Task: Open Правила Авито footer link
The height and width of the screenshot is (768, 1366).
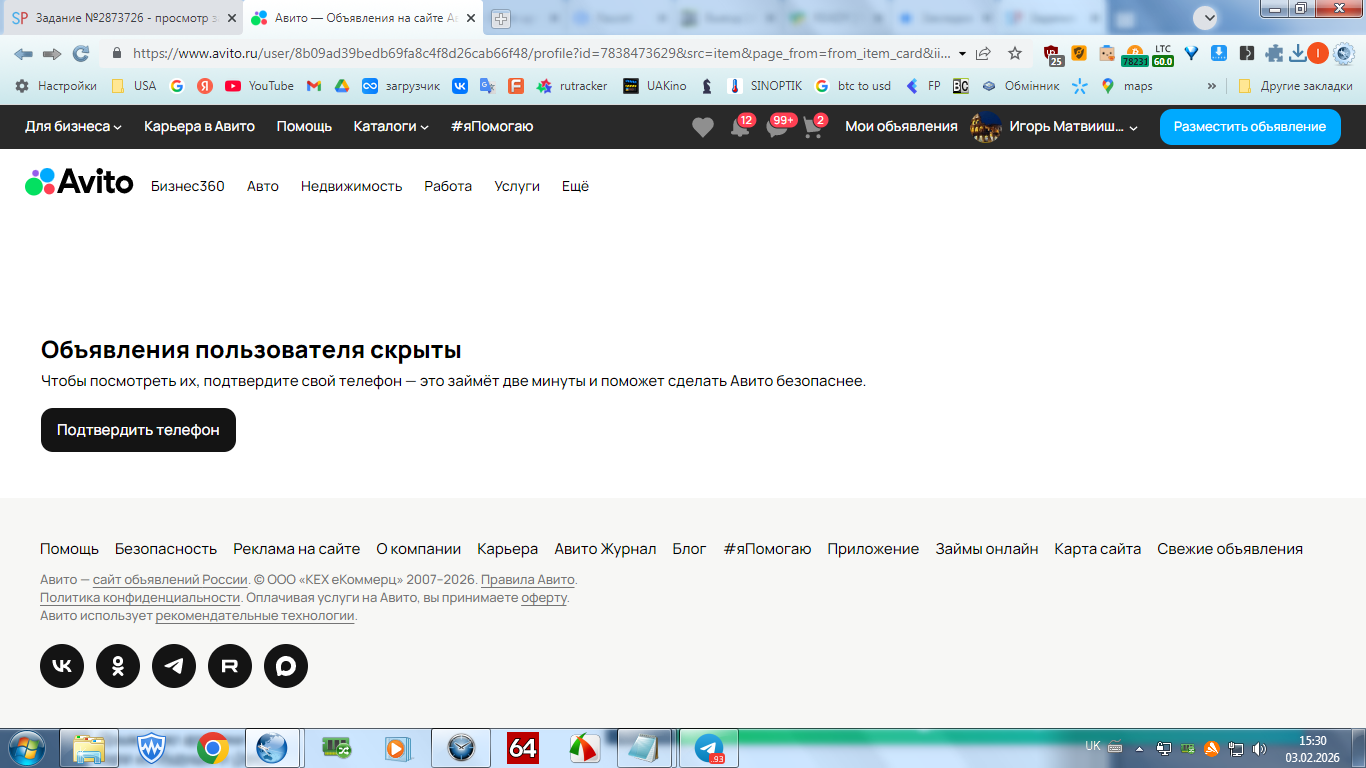Action: (x=528, y=580)
